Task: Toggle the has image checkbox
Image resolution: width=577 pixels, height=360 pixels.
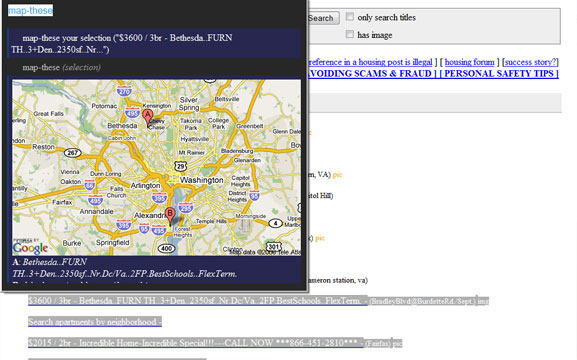Action: pos(350,34)
